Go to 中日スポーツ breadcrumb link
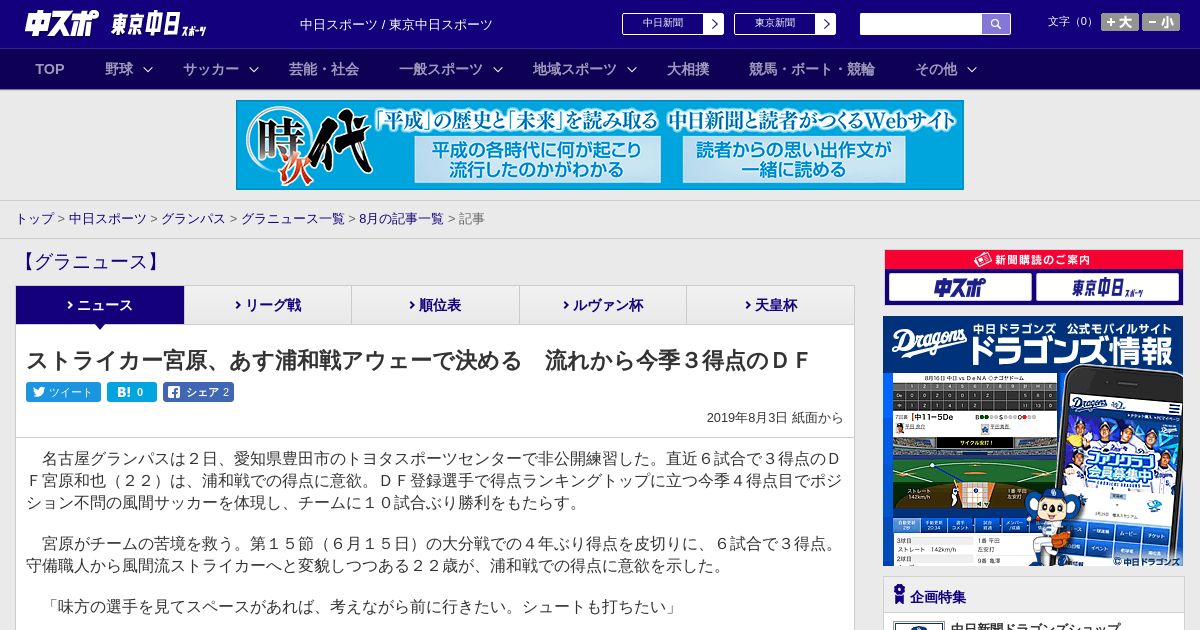Screen dimensions: 1200x630 point(108,219)
